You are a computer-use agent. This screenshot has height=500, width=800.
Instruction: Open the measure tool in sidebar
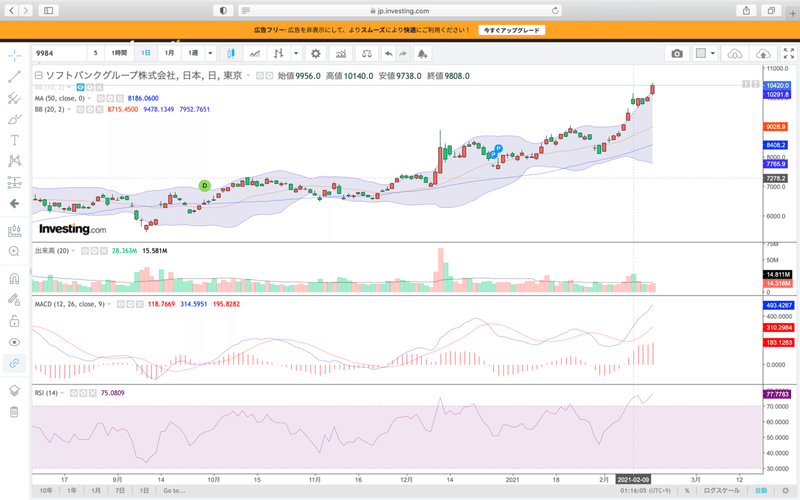(x=14, y=231)
